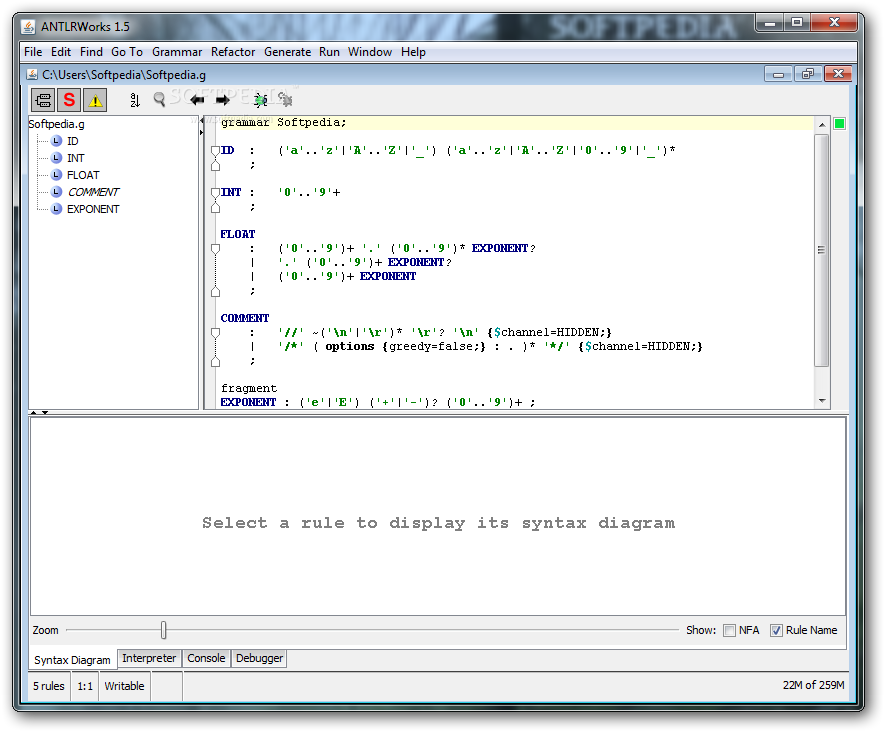Click the '5 rules' status bar entry

pos(49,686)
